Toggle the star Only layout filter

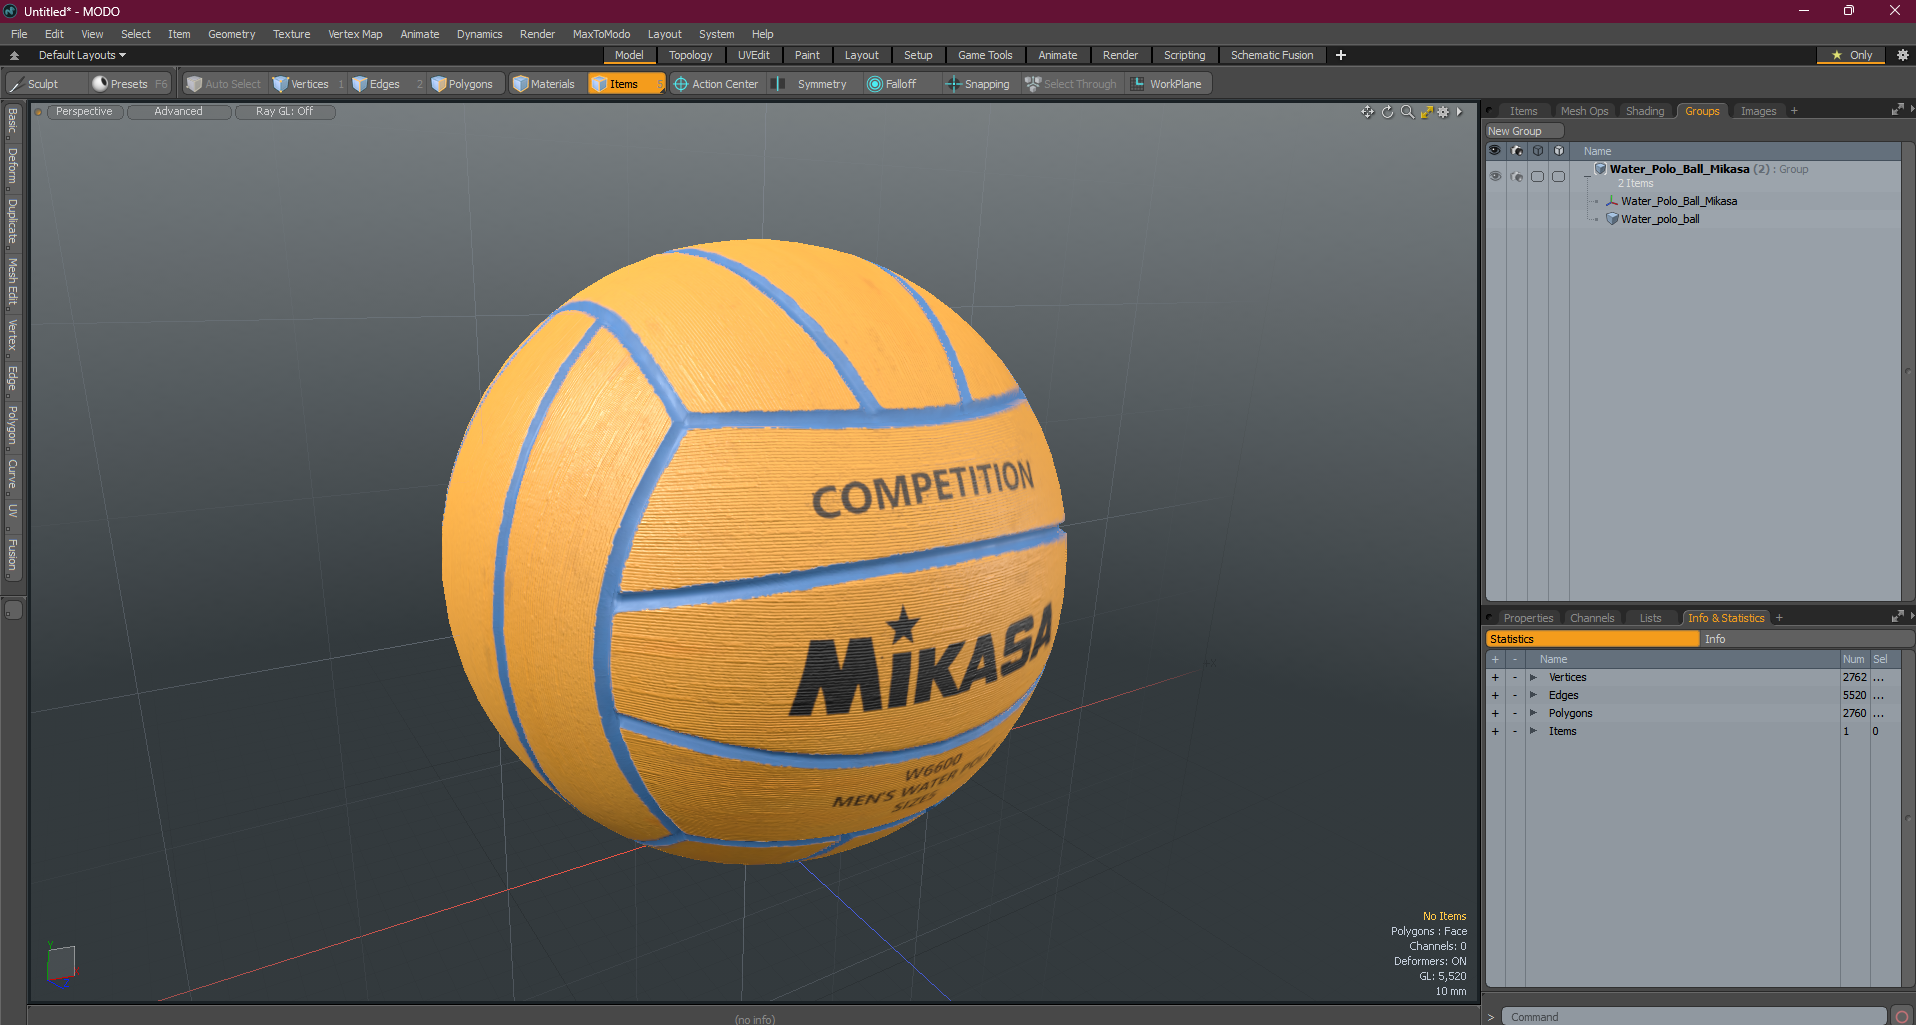point(1851,55)
